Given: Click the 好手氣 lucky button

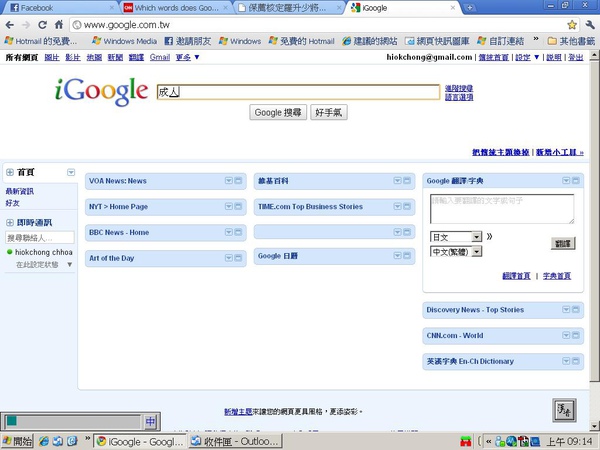Looking at the screenshot, I should click(x=329, y=112).
